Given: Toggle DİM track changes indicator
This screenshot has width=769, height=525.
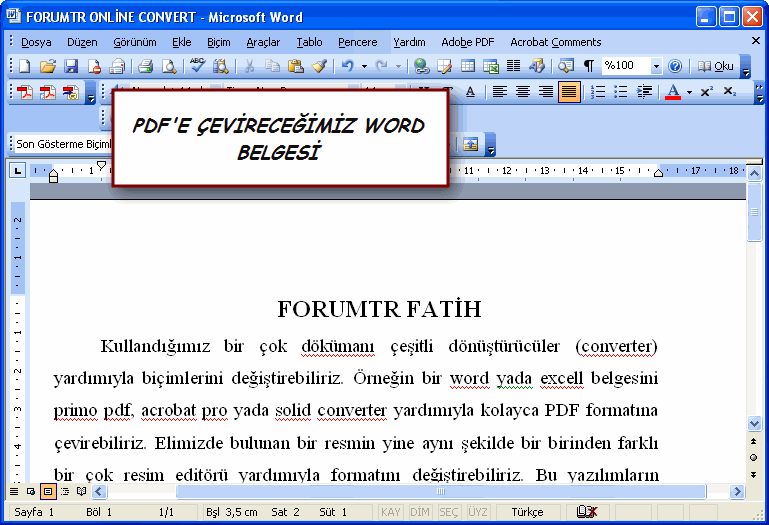Looking at the screenshot, I should (420, 512).
